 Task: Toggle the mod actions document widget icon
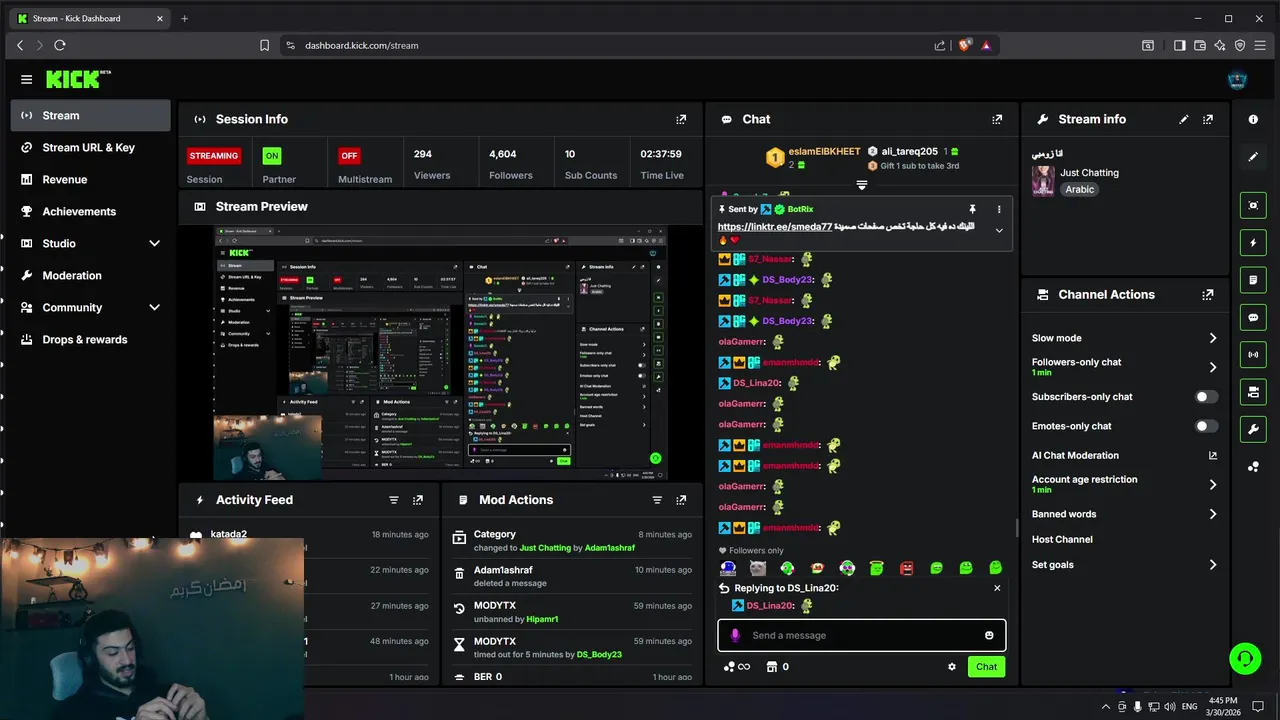[x=1253, y=280]
